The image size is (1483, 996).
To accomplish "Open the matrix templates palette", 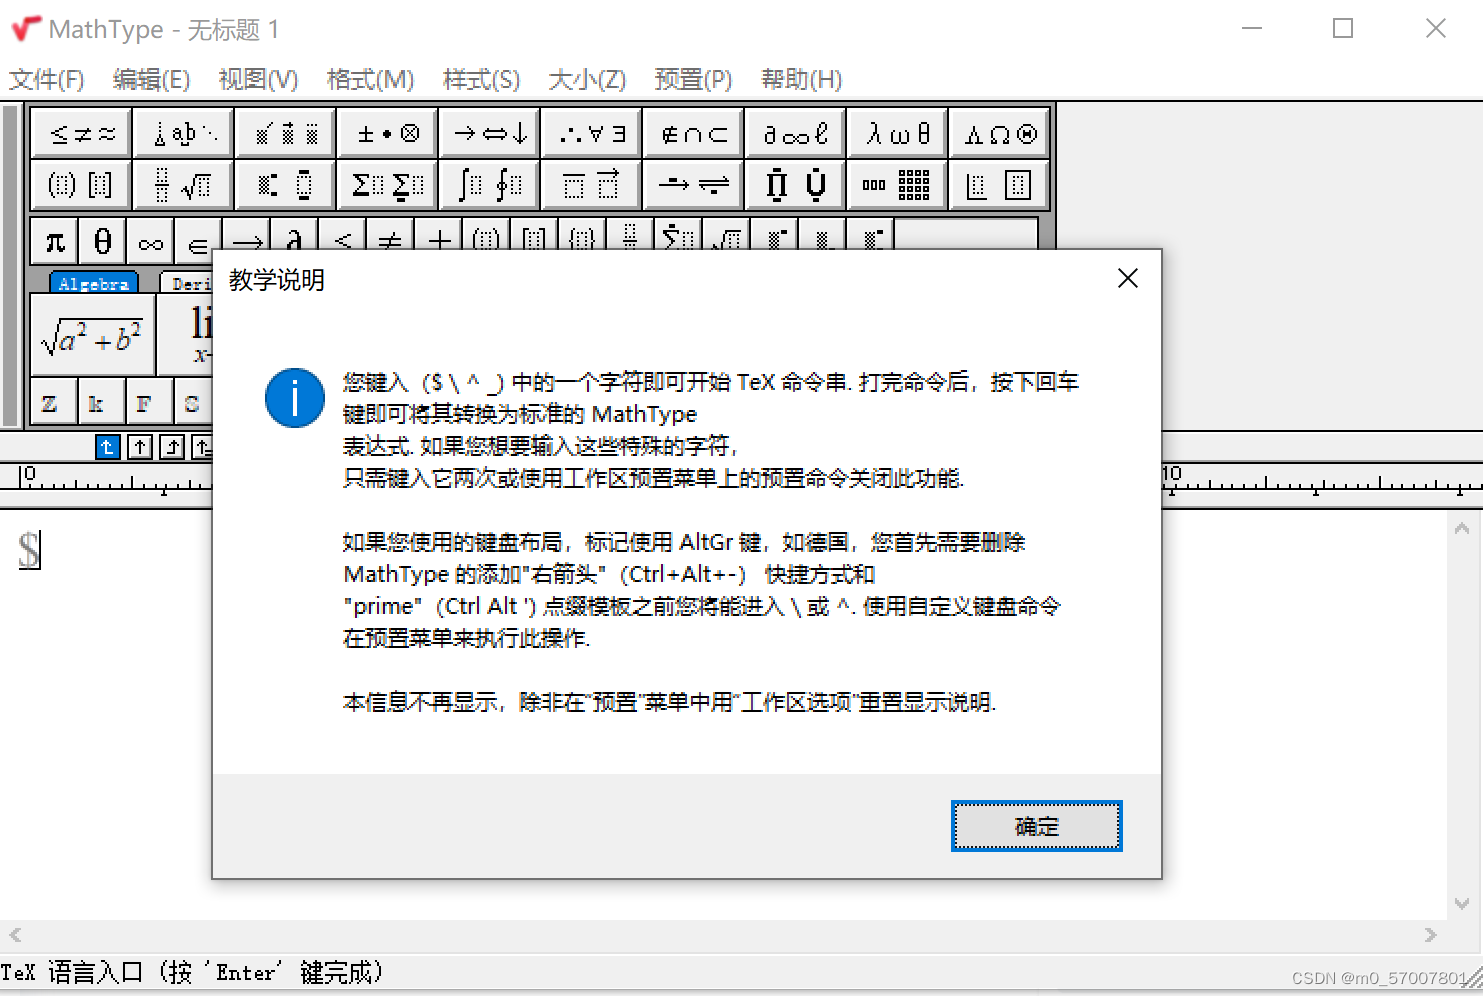I will 899,184.
